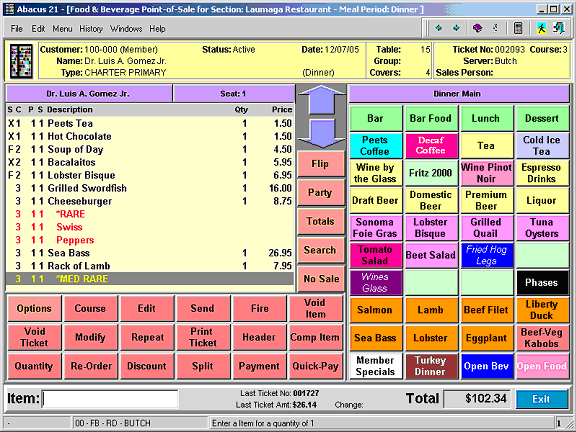Click the Fire button
Viewport: 576px width, 432px height.
point(259,308)
